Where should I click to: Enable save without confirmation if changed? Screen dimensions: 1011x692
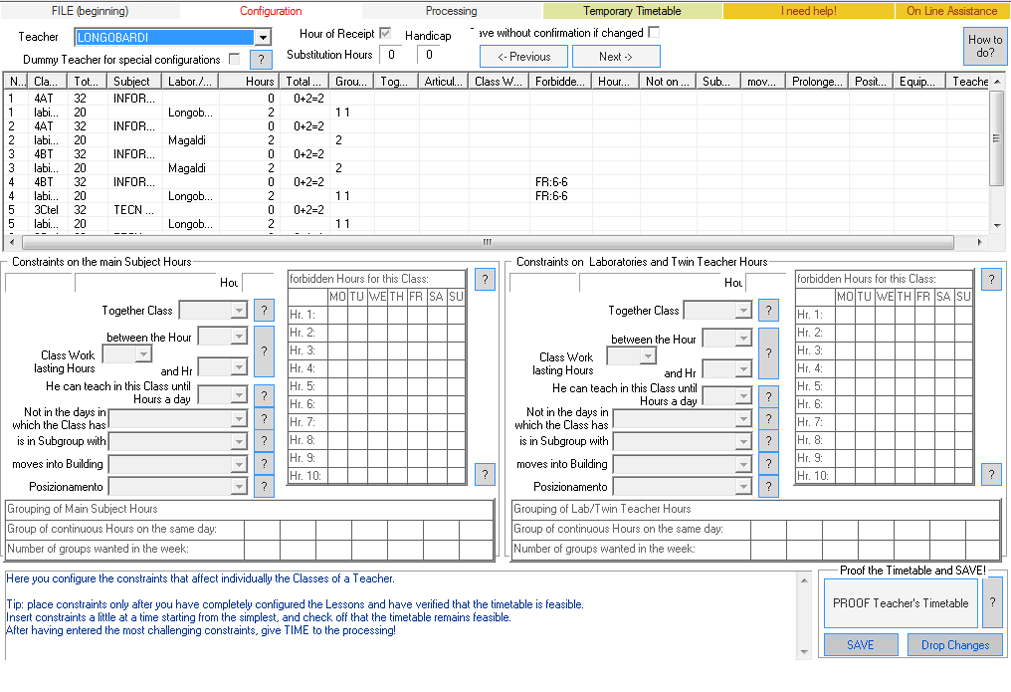click(654, 32)
